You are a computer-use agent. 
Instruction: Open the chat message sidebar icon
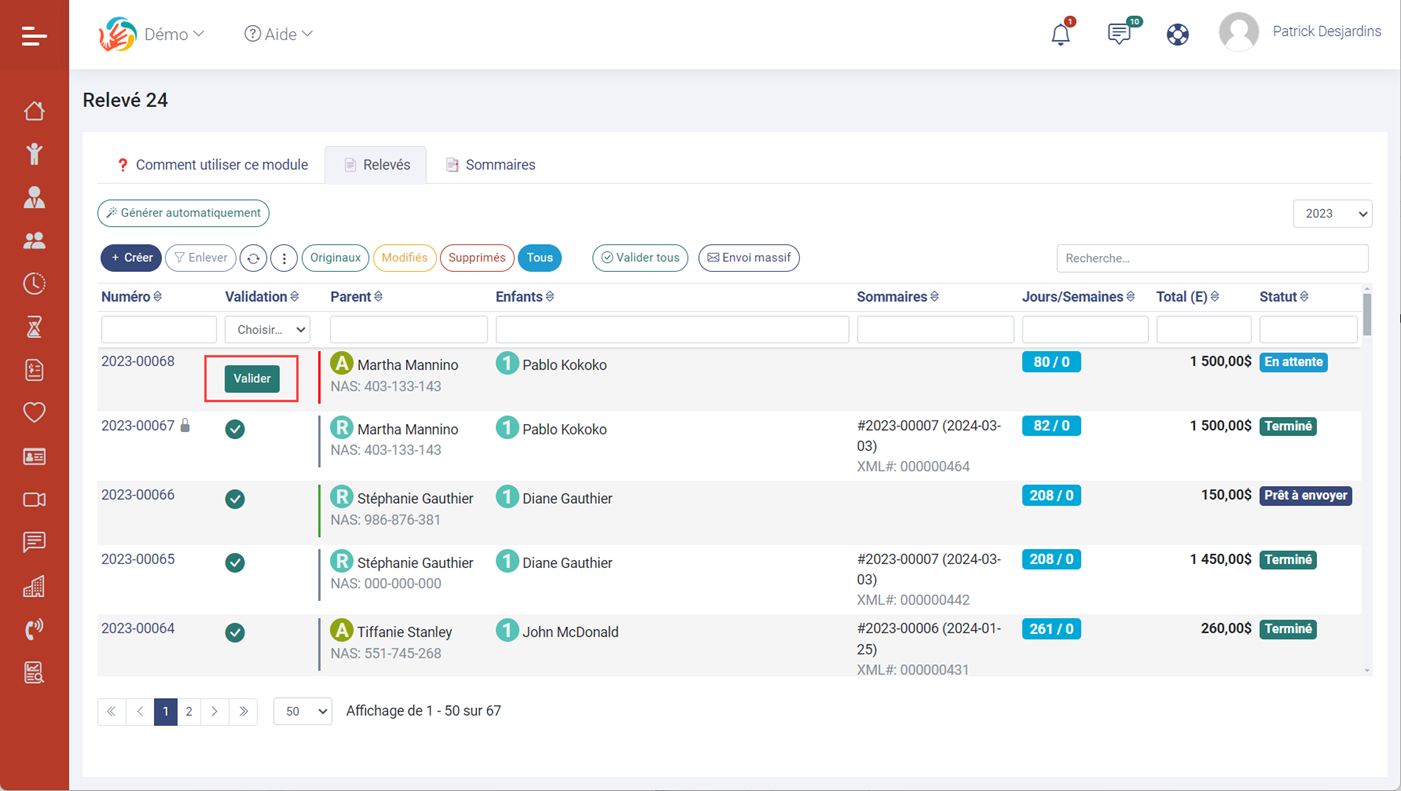click(x=34, y=542)
